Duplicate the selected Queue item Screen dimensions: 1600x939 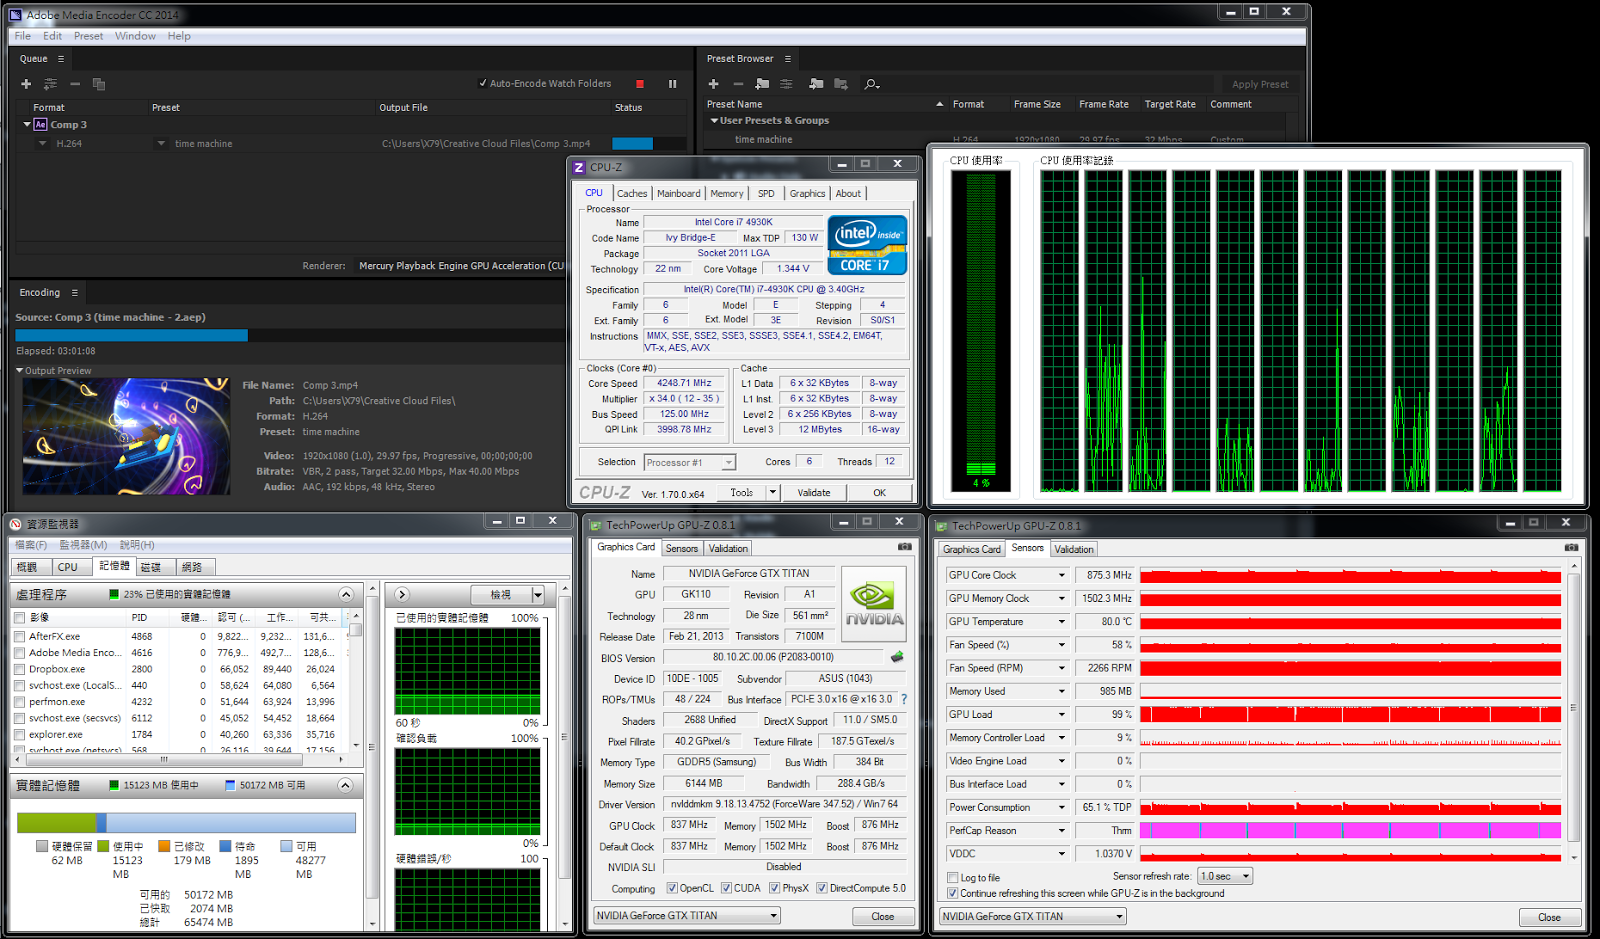99,84
